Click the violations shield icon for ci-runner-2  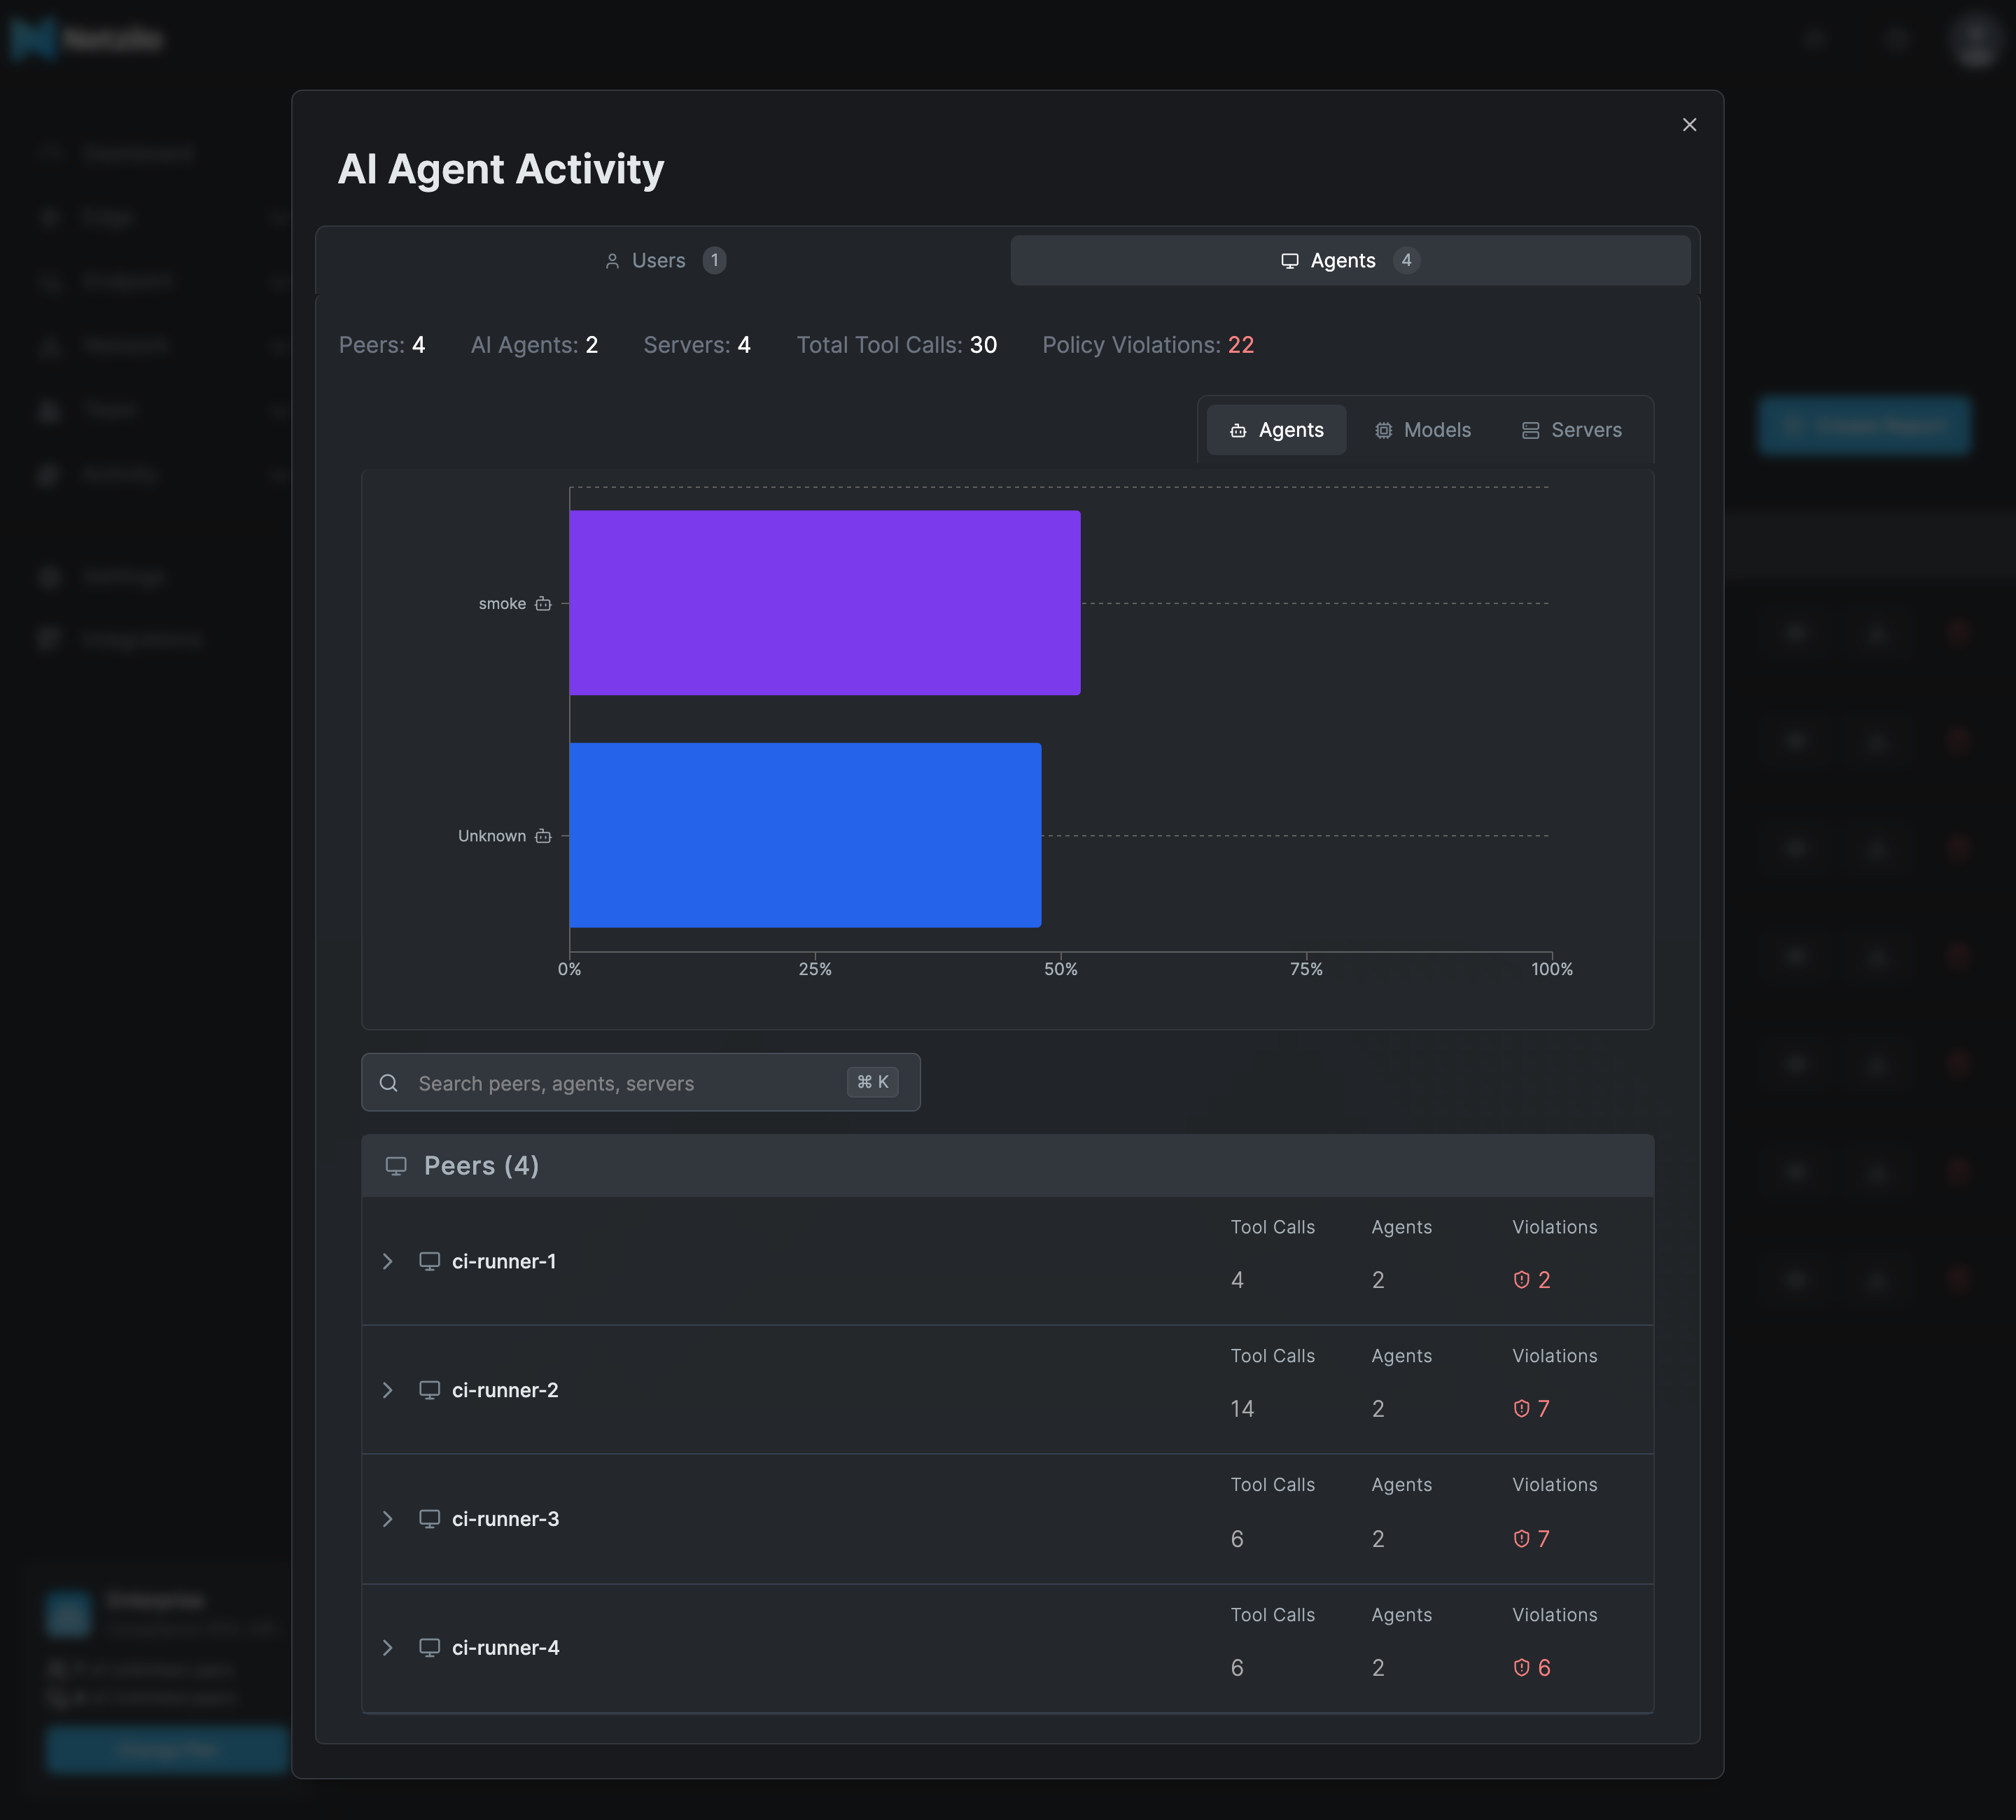pyautogui.click(x=1521, y=1409)
